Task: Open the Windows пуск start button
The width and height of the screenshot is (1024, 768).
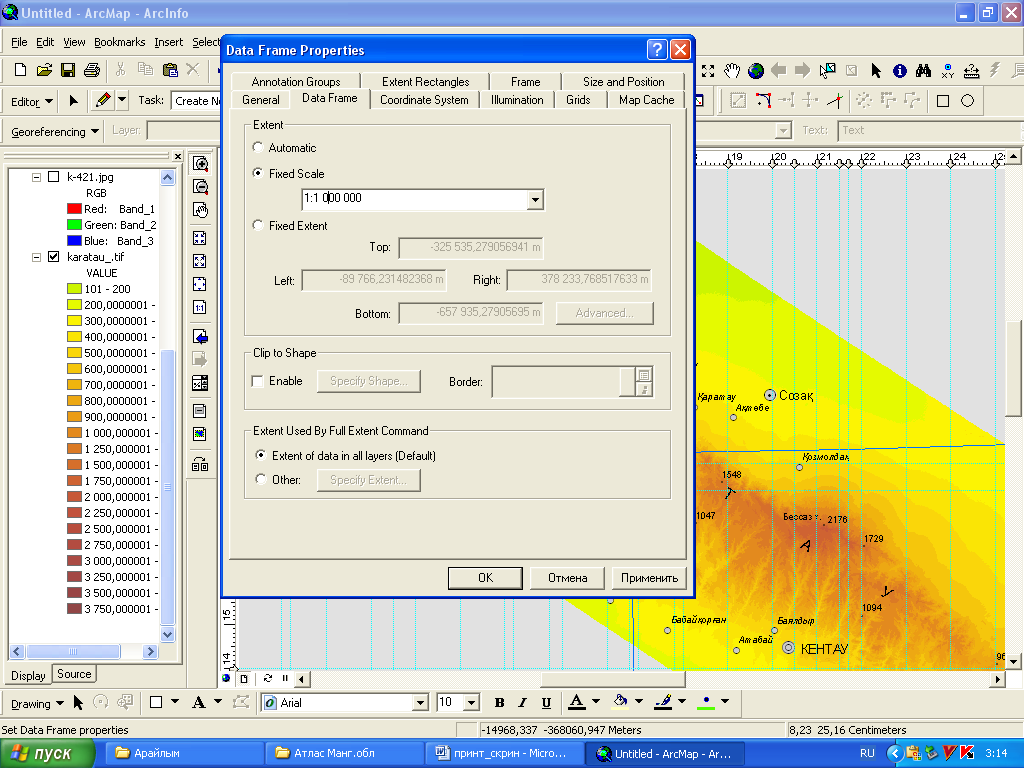Action: [47, 753]
